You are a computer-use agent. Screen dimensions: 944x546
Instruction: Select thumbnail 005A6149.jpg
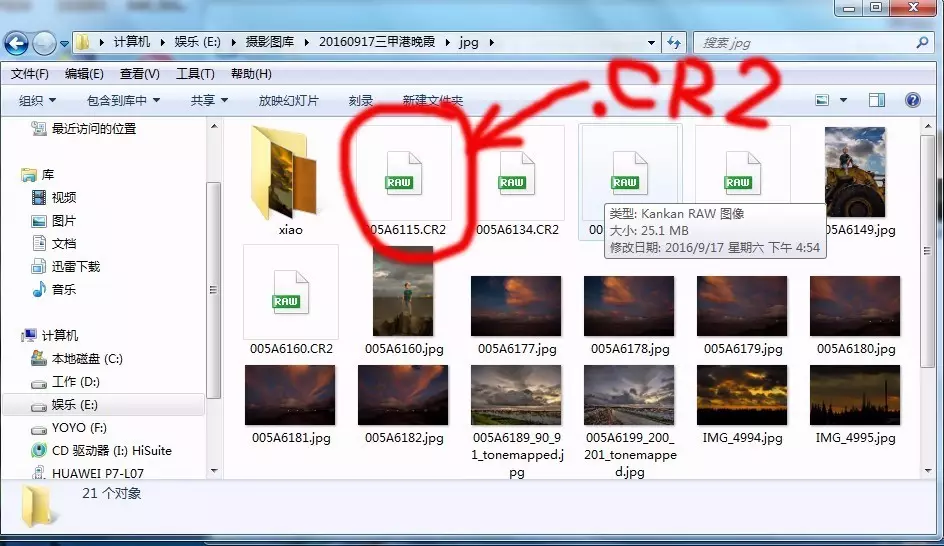coord(855,172)
